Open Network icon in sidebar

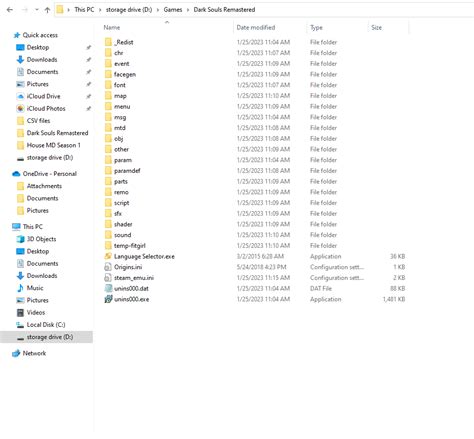(16, 353)
